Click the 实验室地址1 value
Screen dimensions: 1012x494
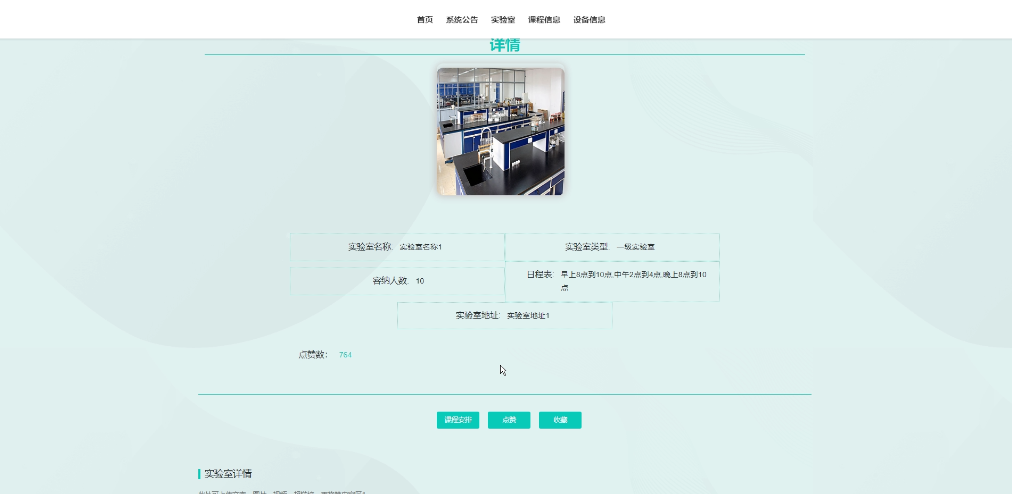[x=528, y=316]
